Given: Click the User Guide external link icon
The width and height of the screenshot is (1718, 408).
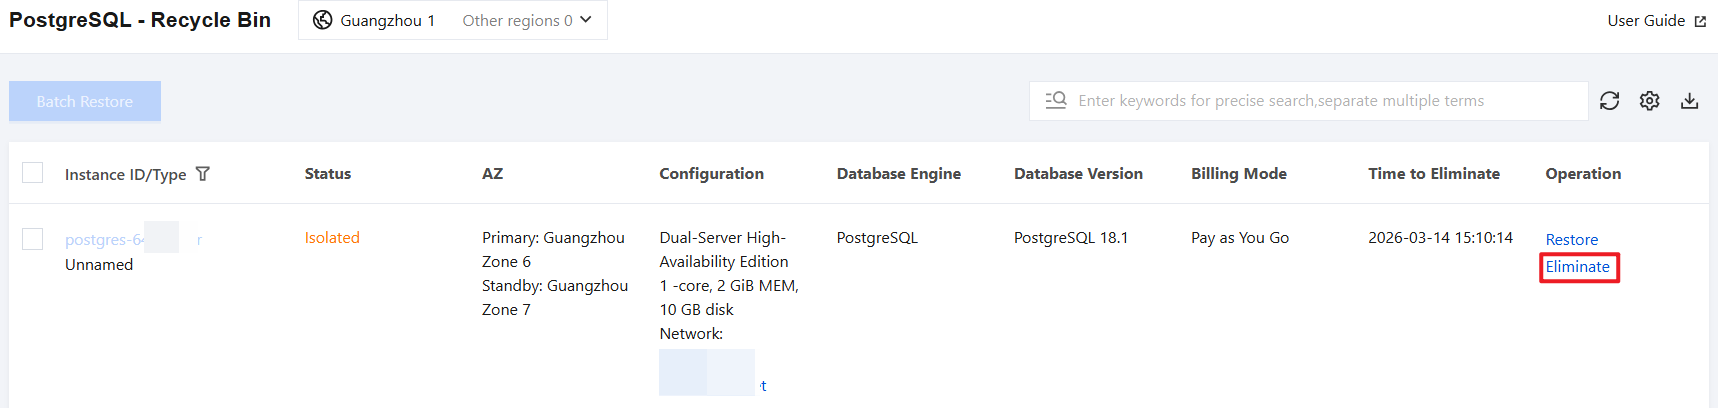Looking at the screenshot, I should (x=1700, y=21).
